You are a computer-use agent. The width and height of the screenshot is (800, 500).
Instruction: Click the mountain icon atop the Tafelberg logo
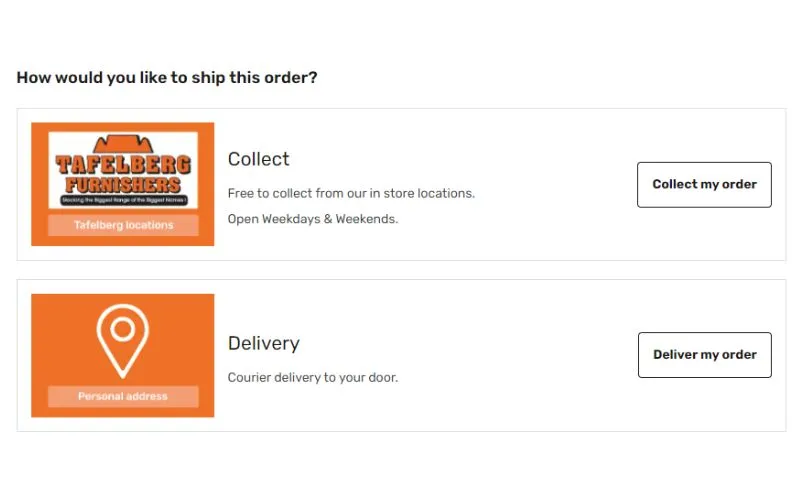[x=123, y=144]
